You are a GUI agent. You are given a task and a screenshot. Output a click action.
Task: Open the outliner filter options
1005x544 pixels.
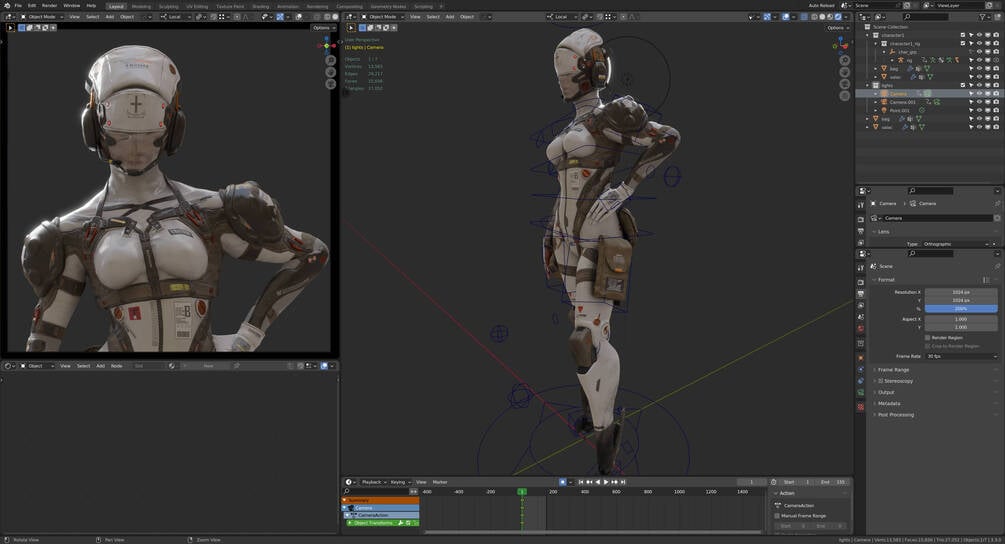coord(985,17)
